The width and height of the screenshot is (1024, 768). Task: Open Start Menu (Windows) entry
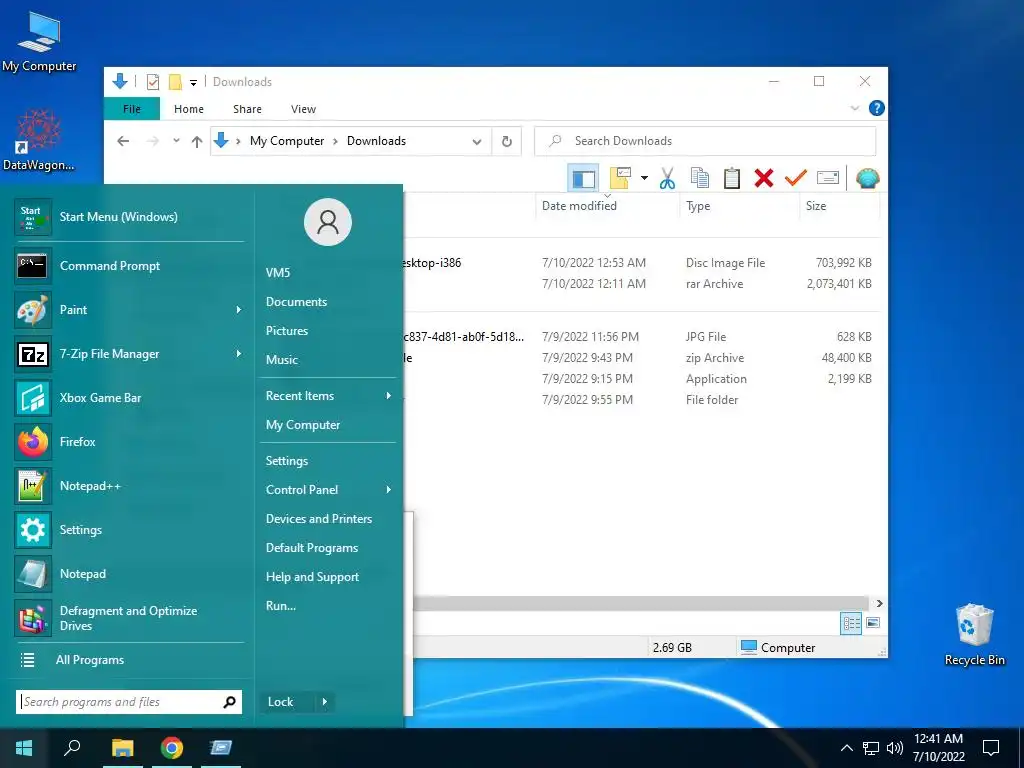129,217
